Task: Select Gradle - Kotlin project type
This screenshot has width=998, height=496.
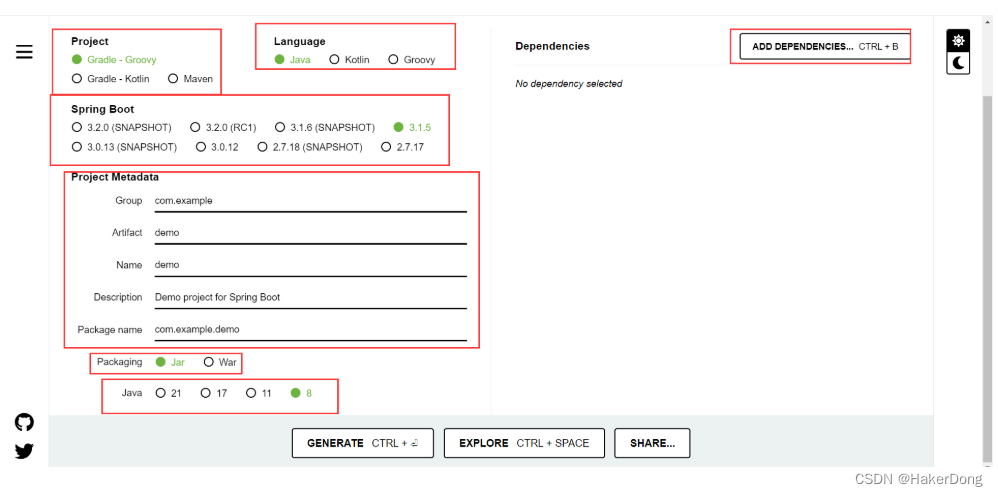Action: click(x=111, y=79)
